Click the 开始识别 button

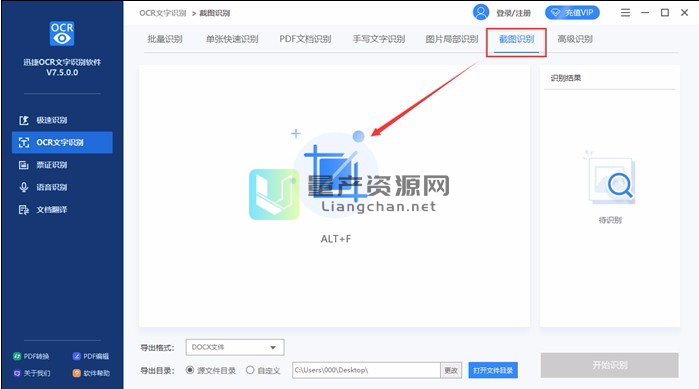(610, 365)
